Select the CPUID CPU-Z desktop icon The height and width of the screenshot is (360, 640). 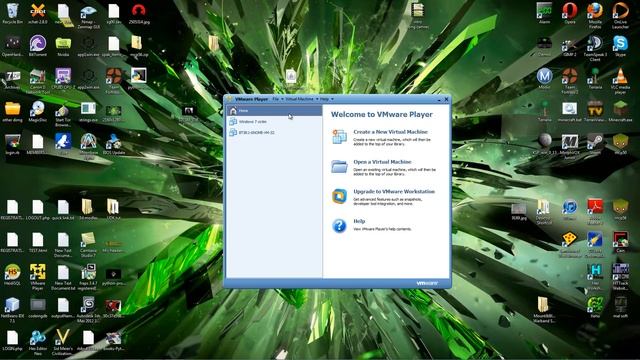pyautogui.click(x=63, y=80)
